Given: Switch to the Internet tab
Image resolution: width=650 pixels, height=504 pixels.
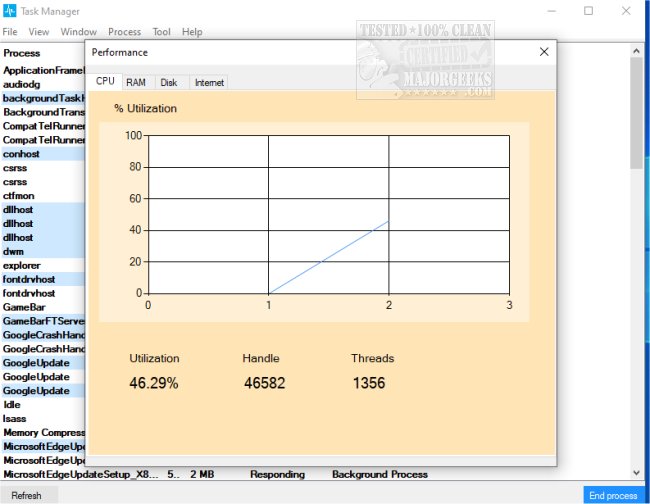Looking at the screenshot, I should (209, 82).
